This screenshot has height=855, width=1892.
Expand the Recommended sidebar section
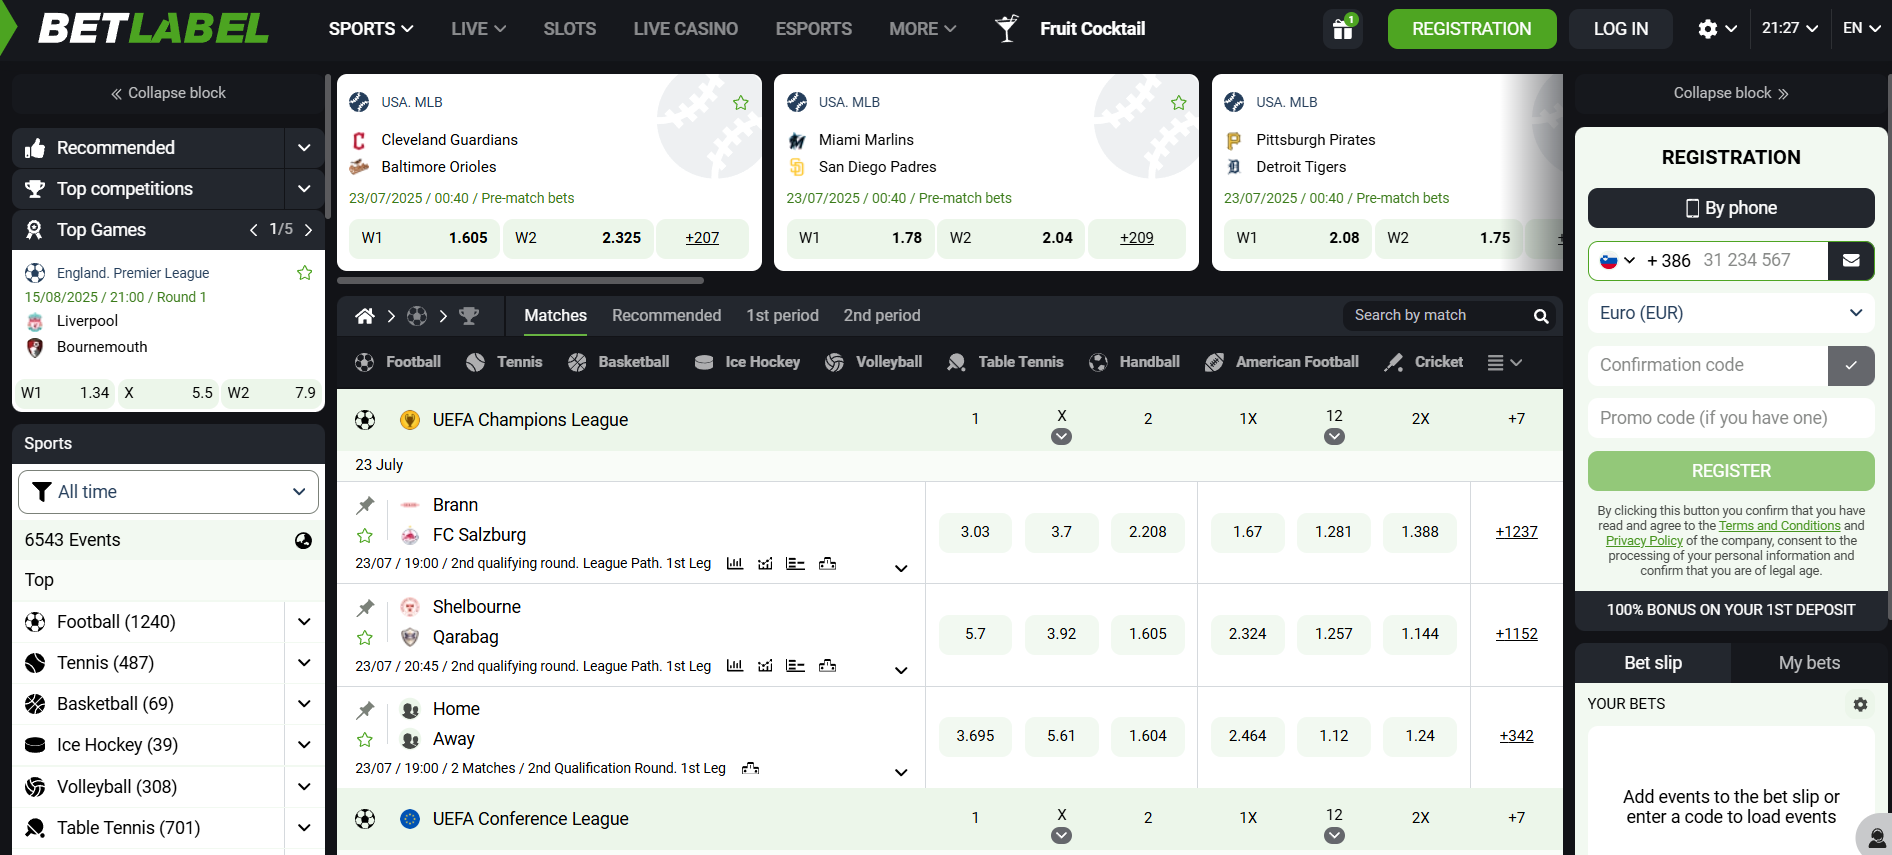click(304, 148)
